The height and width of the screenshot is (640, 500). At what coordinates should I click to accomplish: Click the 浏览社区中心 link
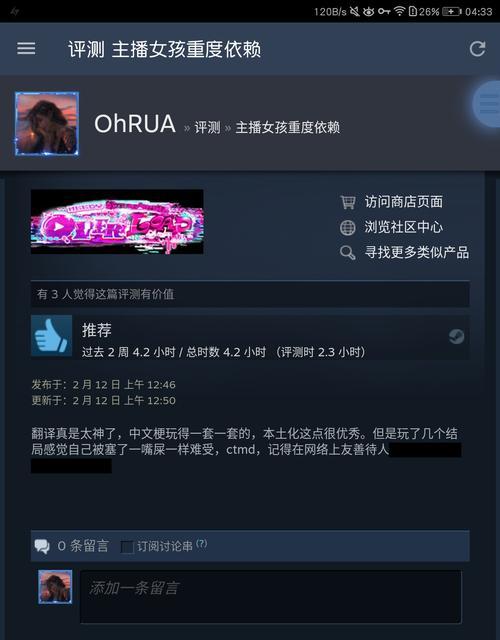(x=403, y=227)
